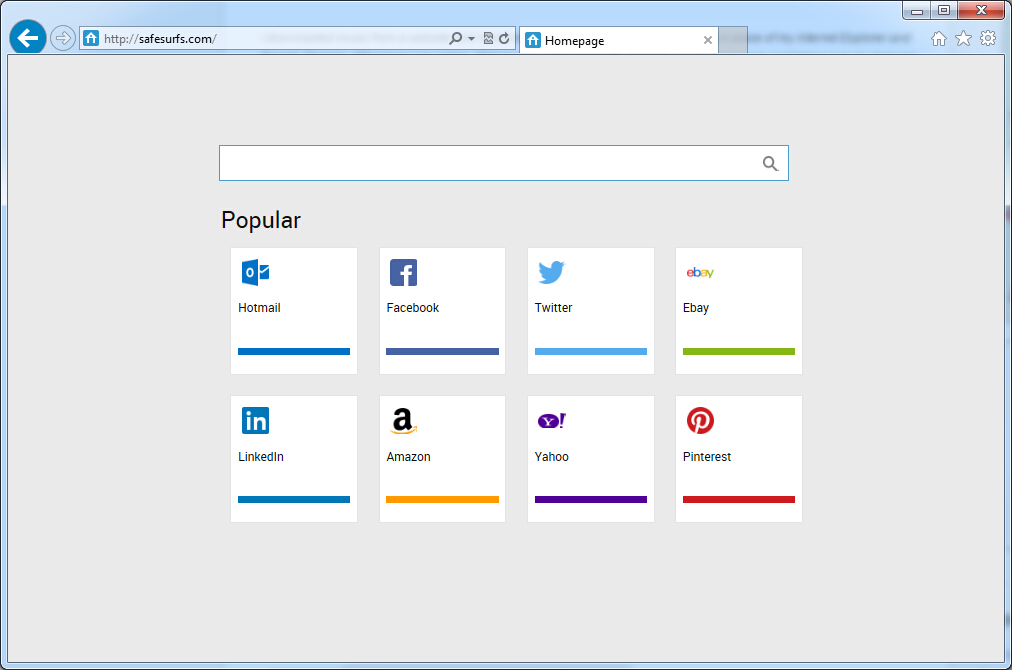The height and width of the screenshot is (670, 1012).
Task: Click the Hotmail Outlook icon
Action: click(x=256, y=272)
